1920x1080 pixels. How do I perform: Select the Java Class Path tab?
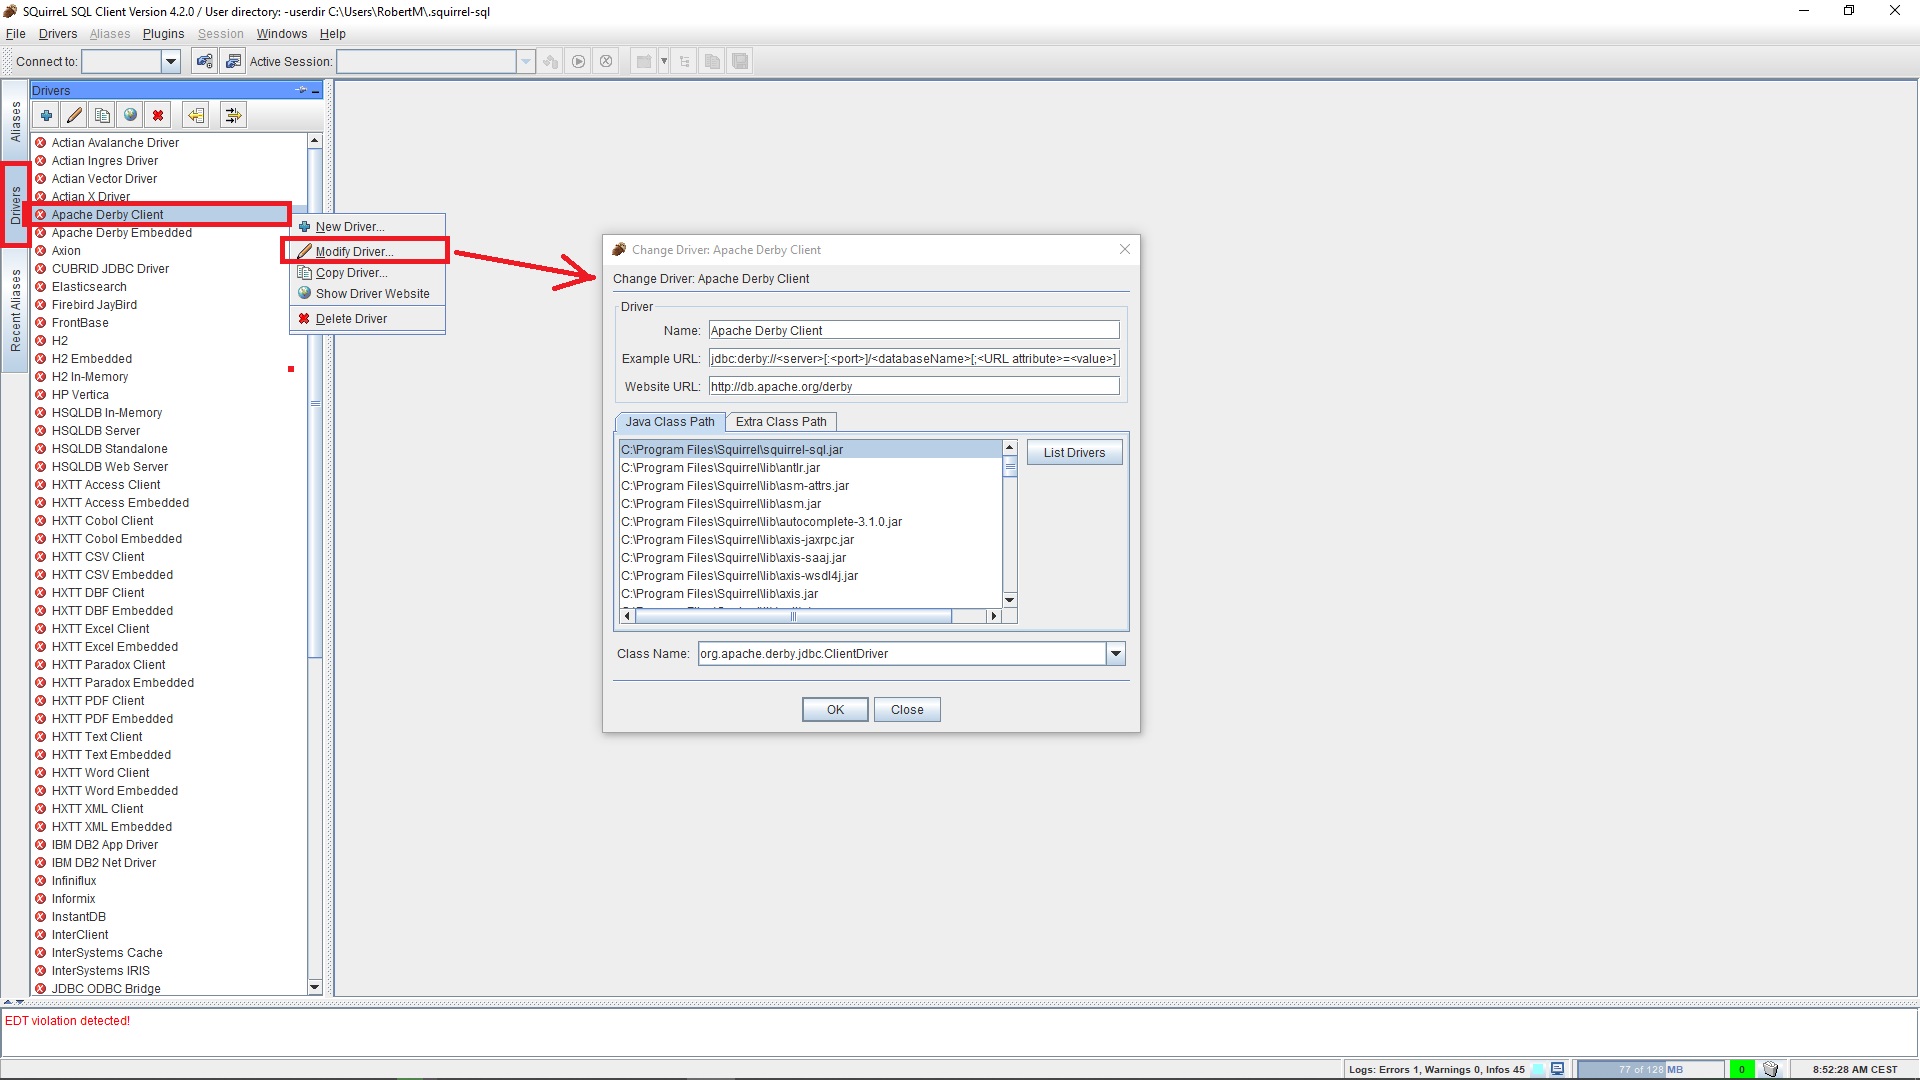tap(669, 421)
